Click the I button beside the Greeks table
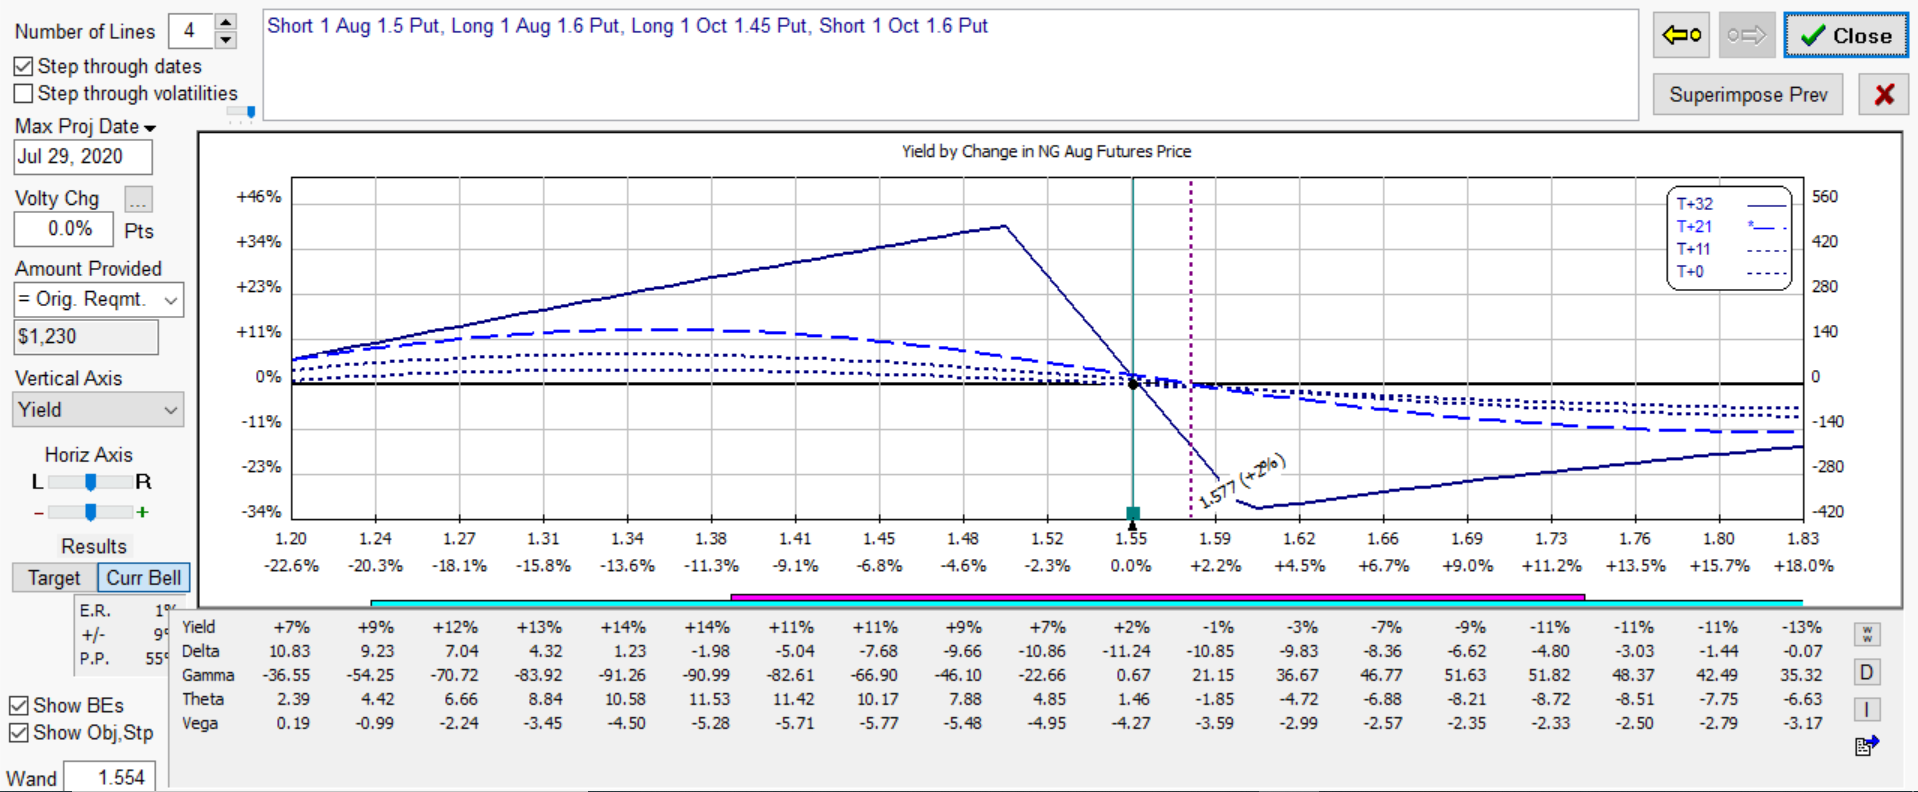This screenshot has height=792, width=1918. click(1867, 709)
